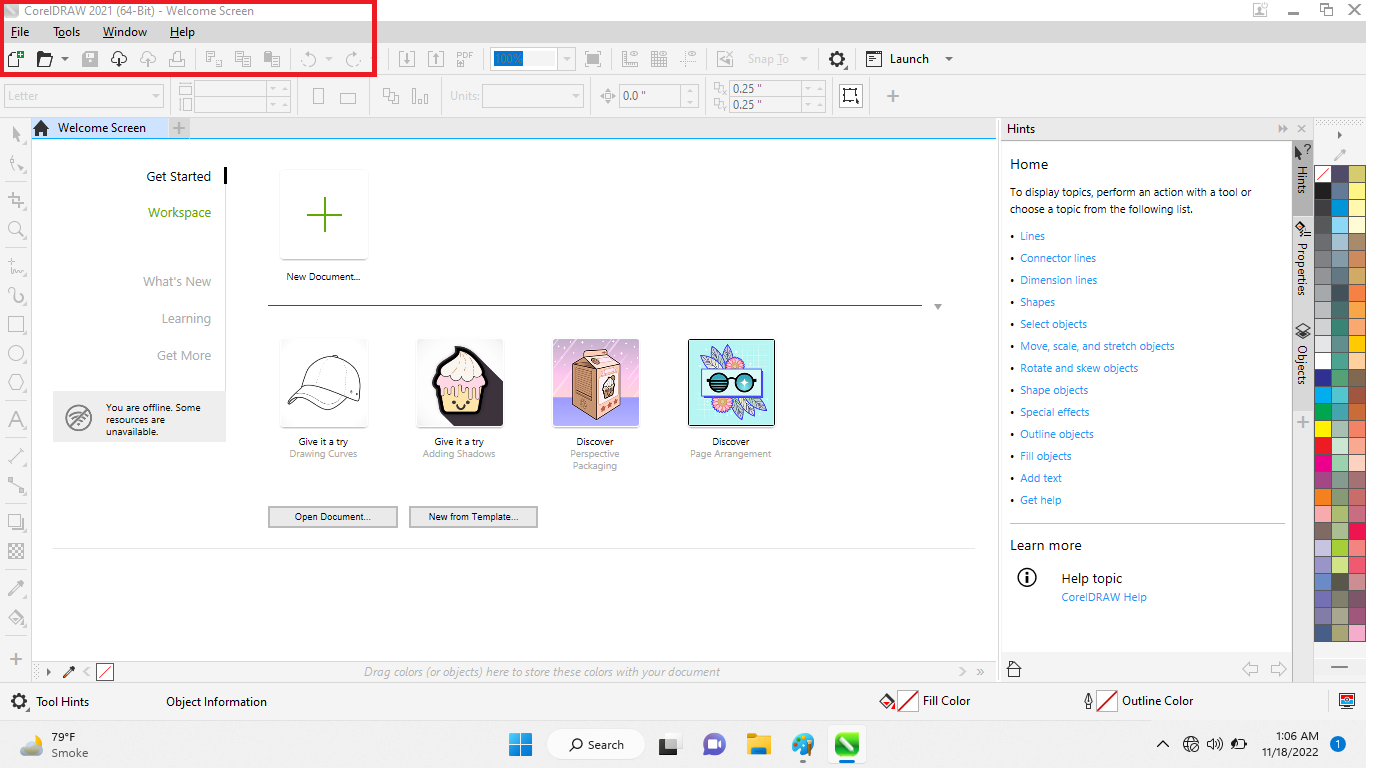Toggle Portrait page orientation

tap(319, 97)
